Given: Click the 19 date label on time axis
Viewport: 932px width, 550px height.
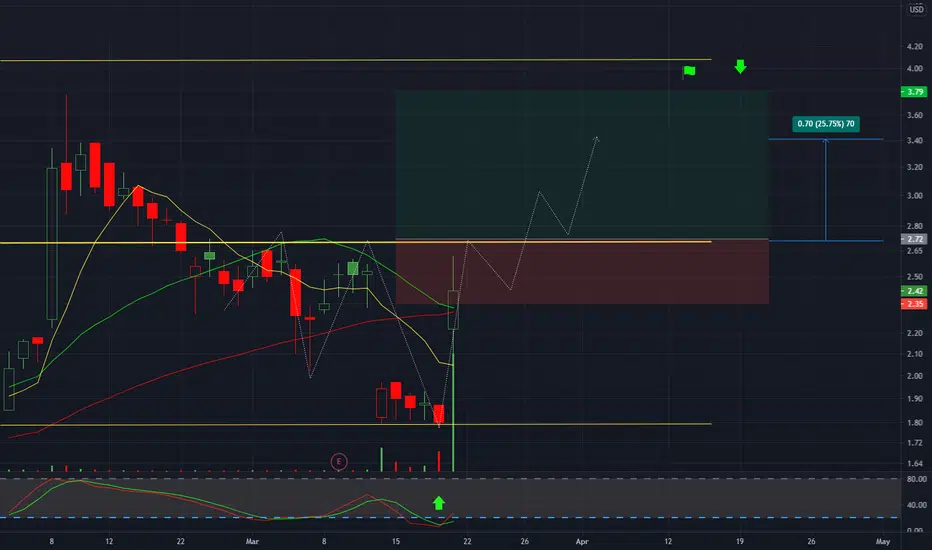Looking at the screenshot, I should pos(740,542).
